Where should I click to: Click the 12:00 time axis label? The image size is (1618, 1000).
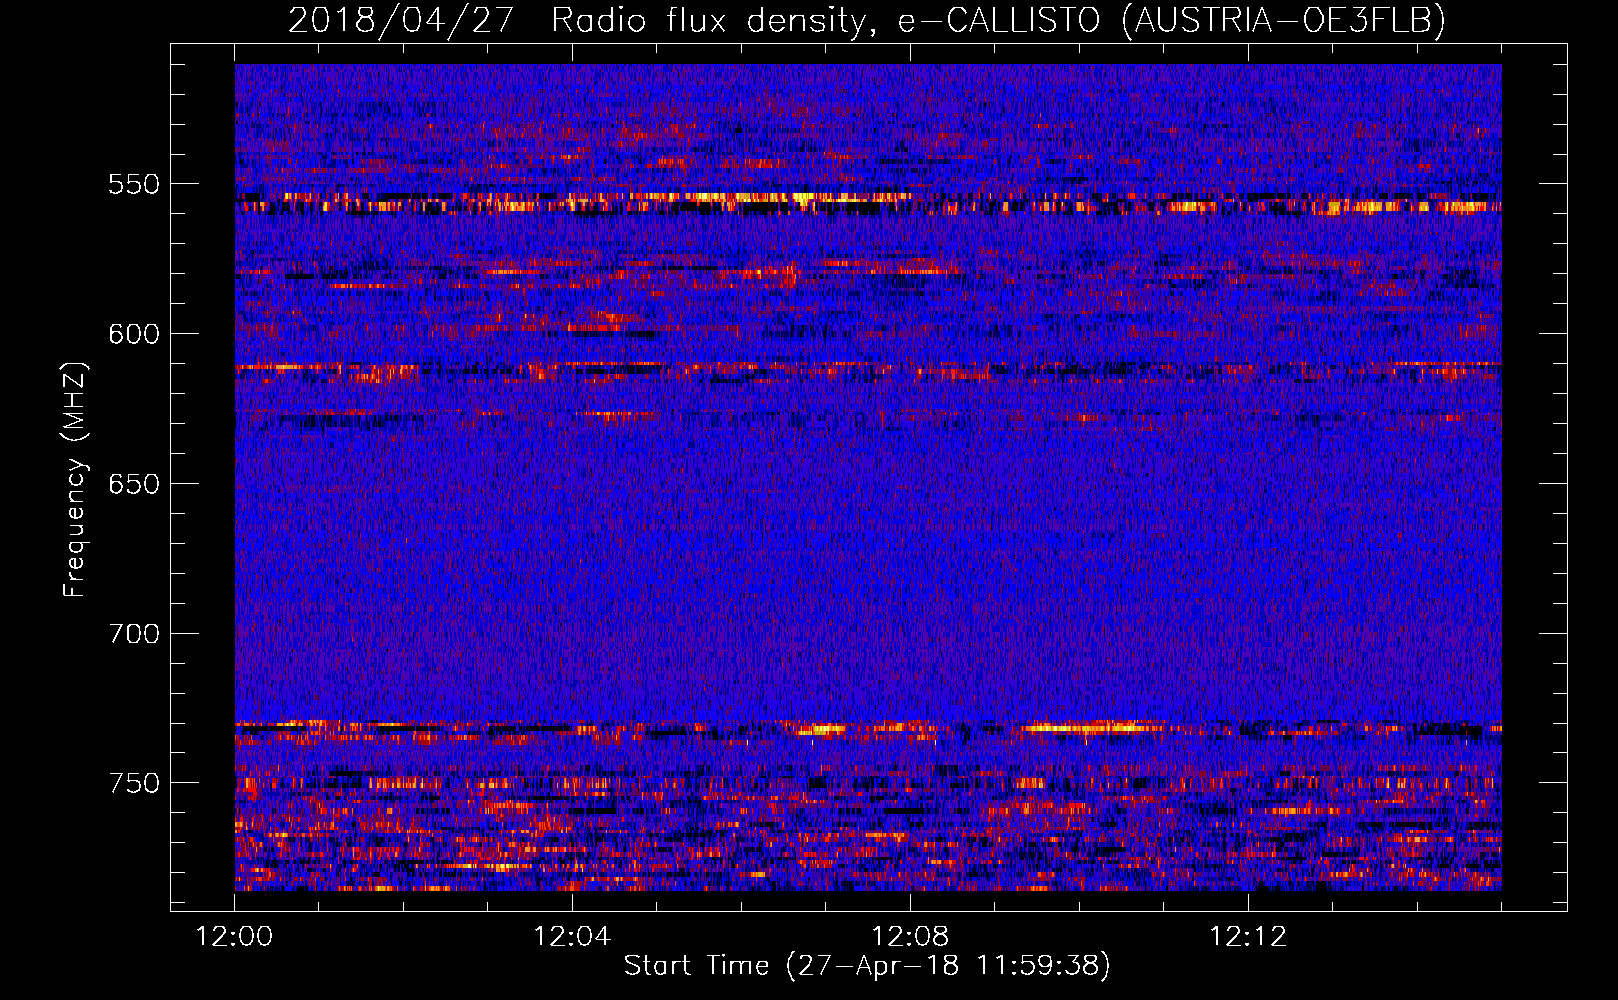235,937
